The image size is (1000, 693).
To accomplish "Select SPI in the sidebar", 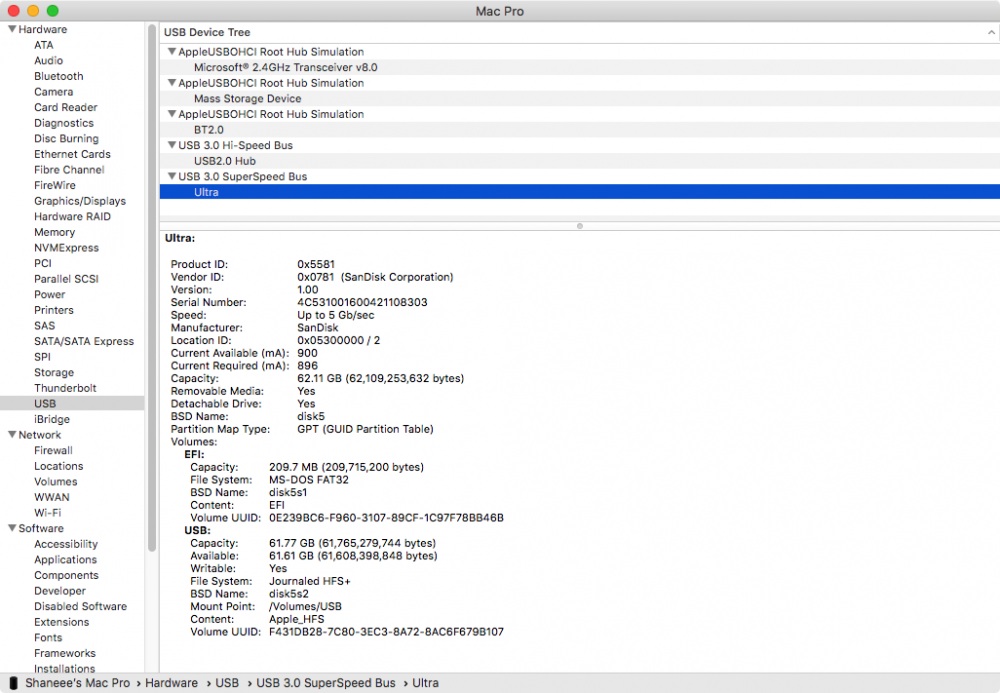I will click(x=42, y=357).
